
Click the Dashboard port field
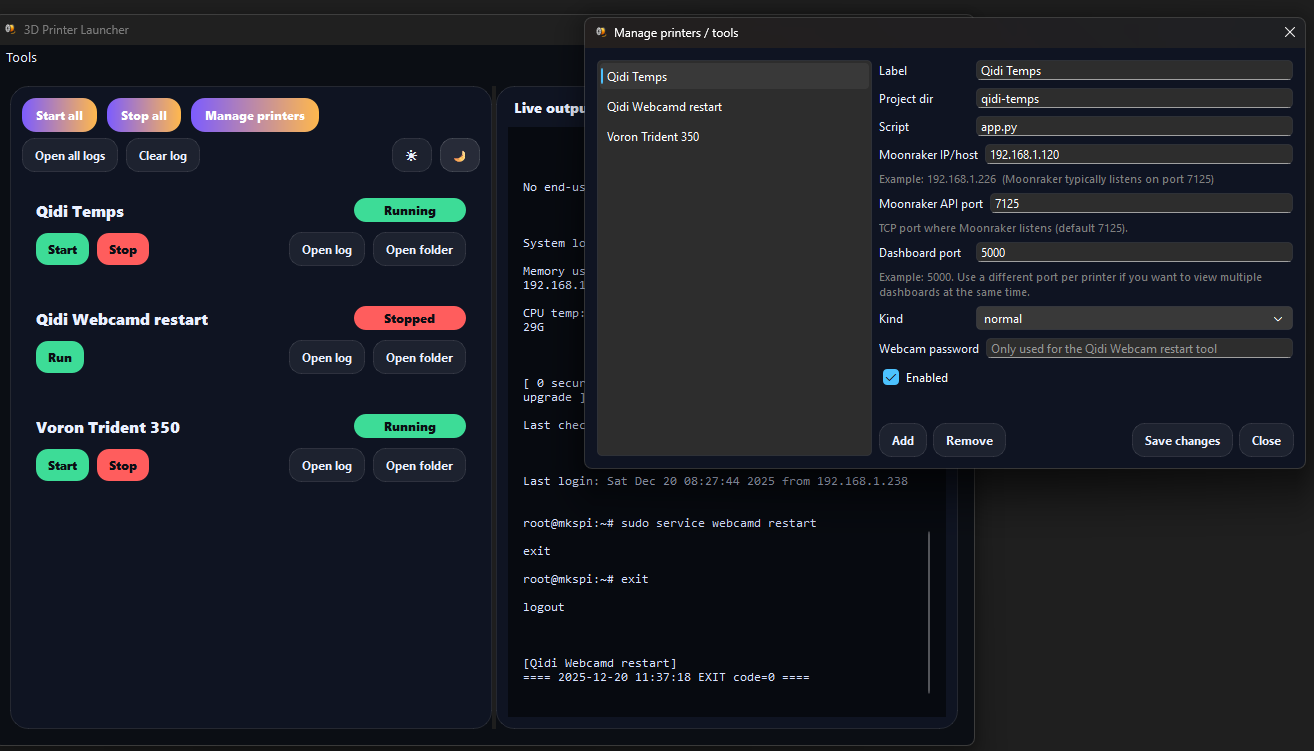(1134, 252)
